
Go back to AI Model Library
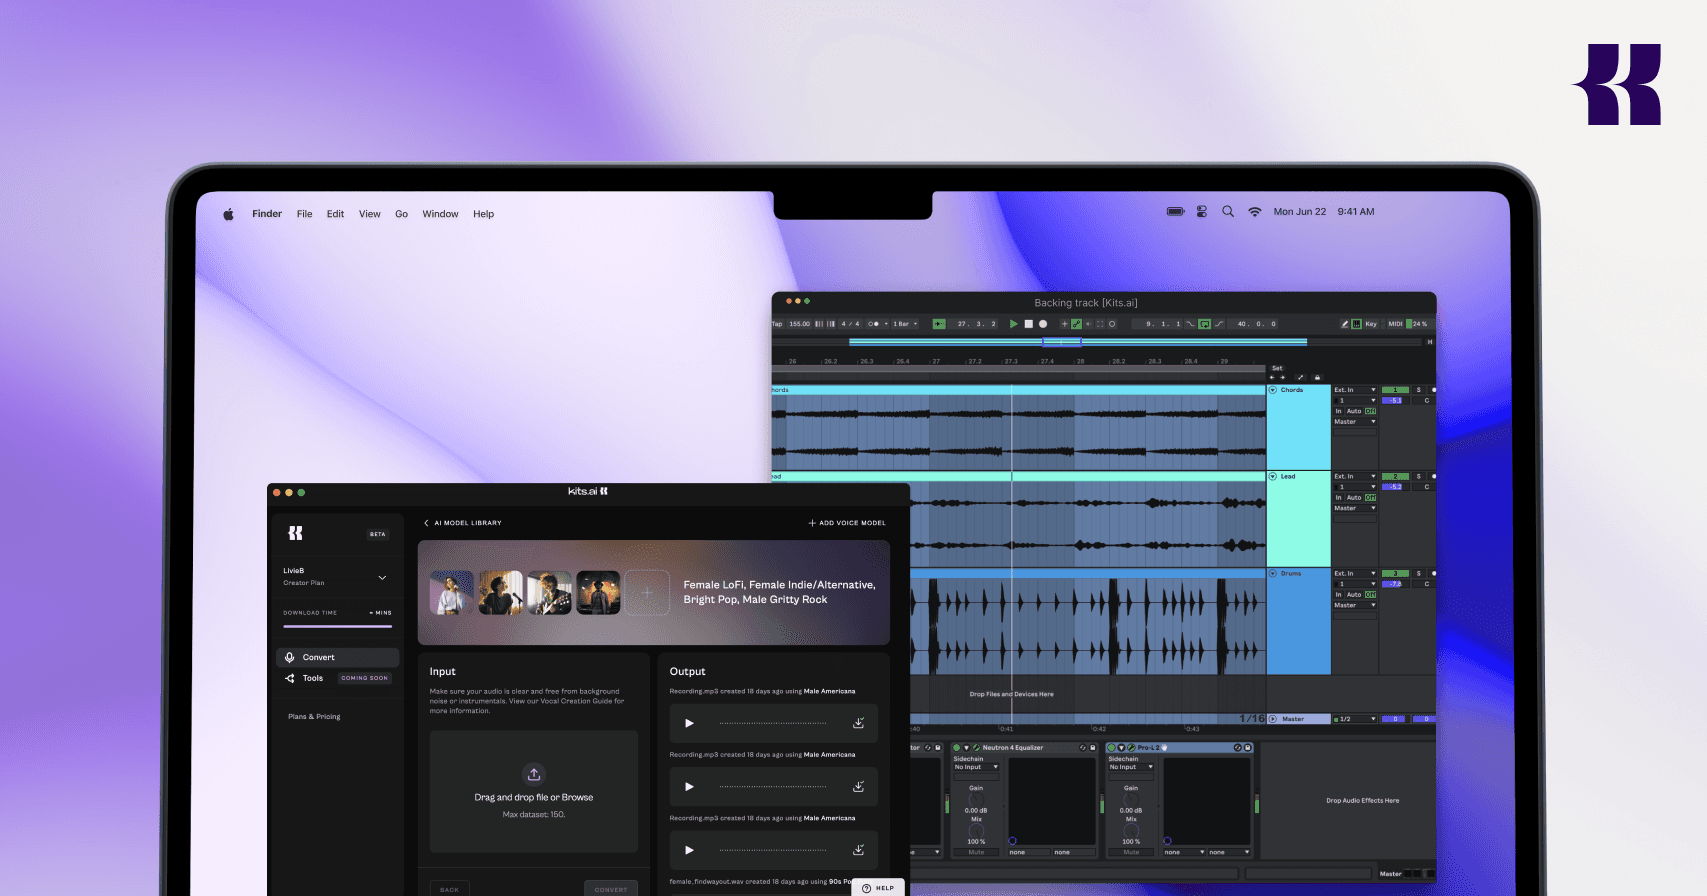[463, 523]
